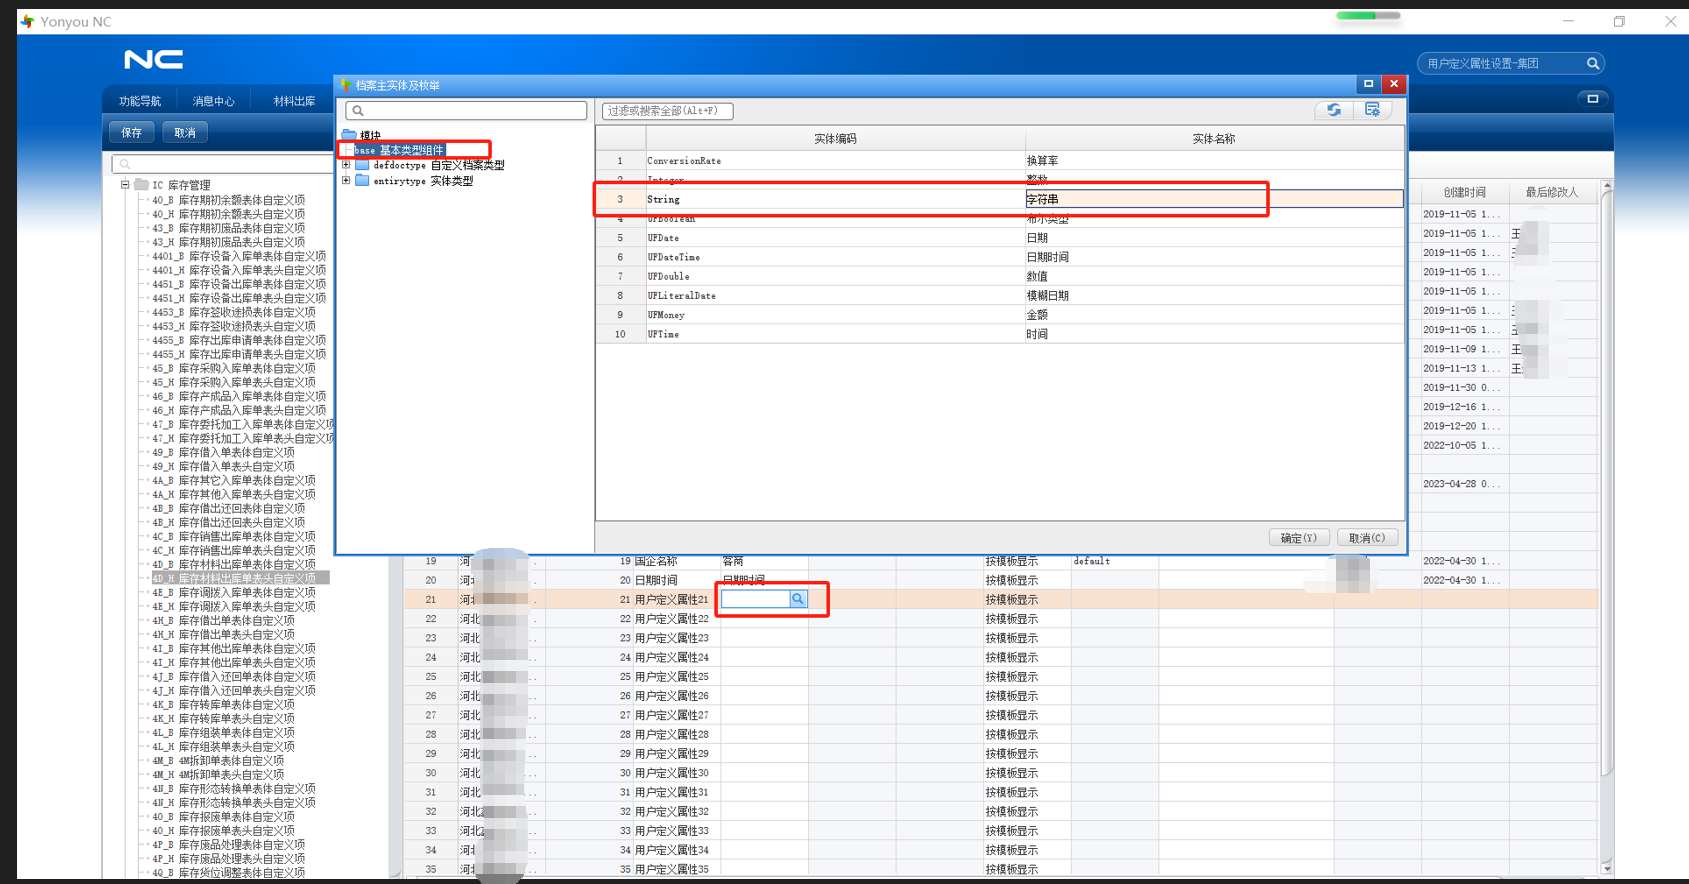The height and width of the screenshot is (884, 1689).
Task: Click 取消(C) in the dialog
Action: (x=1367, y=538)
